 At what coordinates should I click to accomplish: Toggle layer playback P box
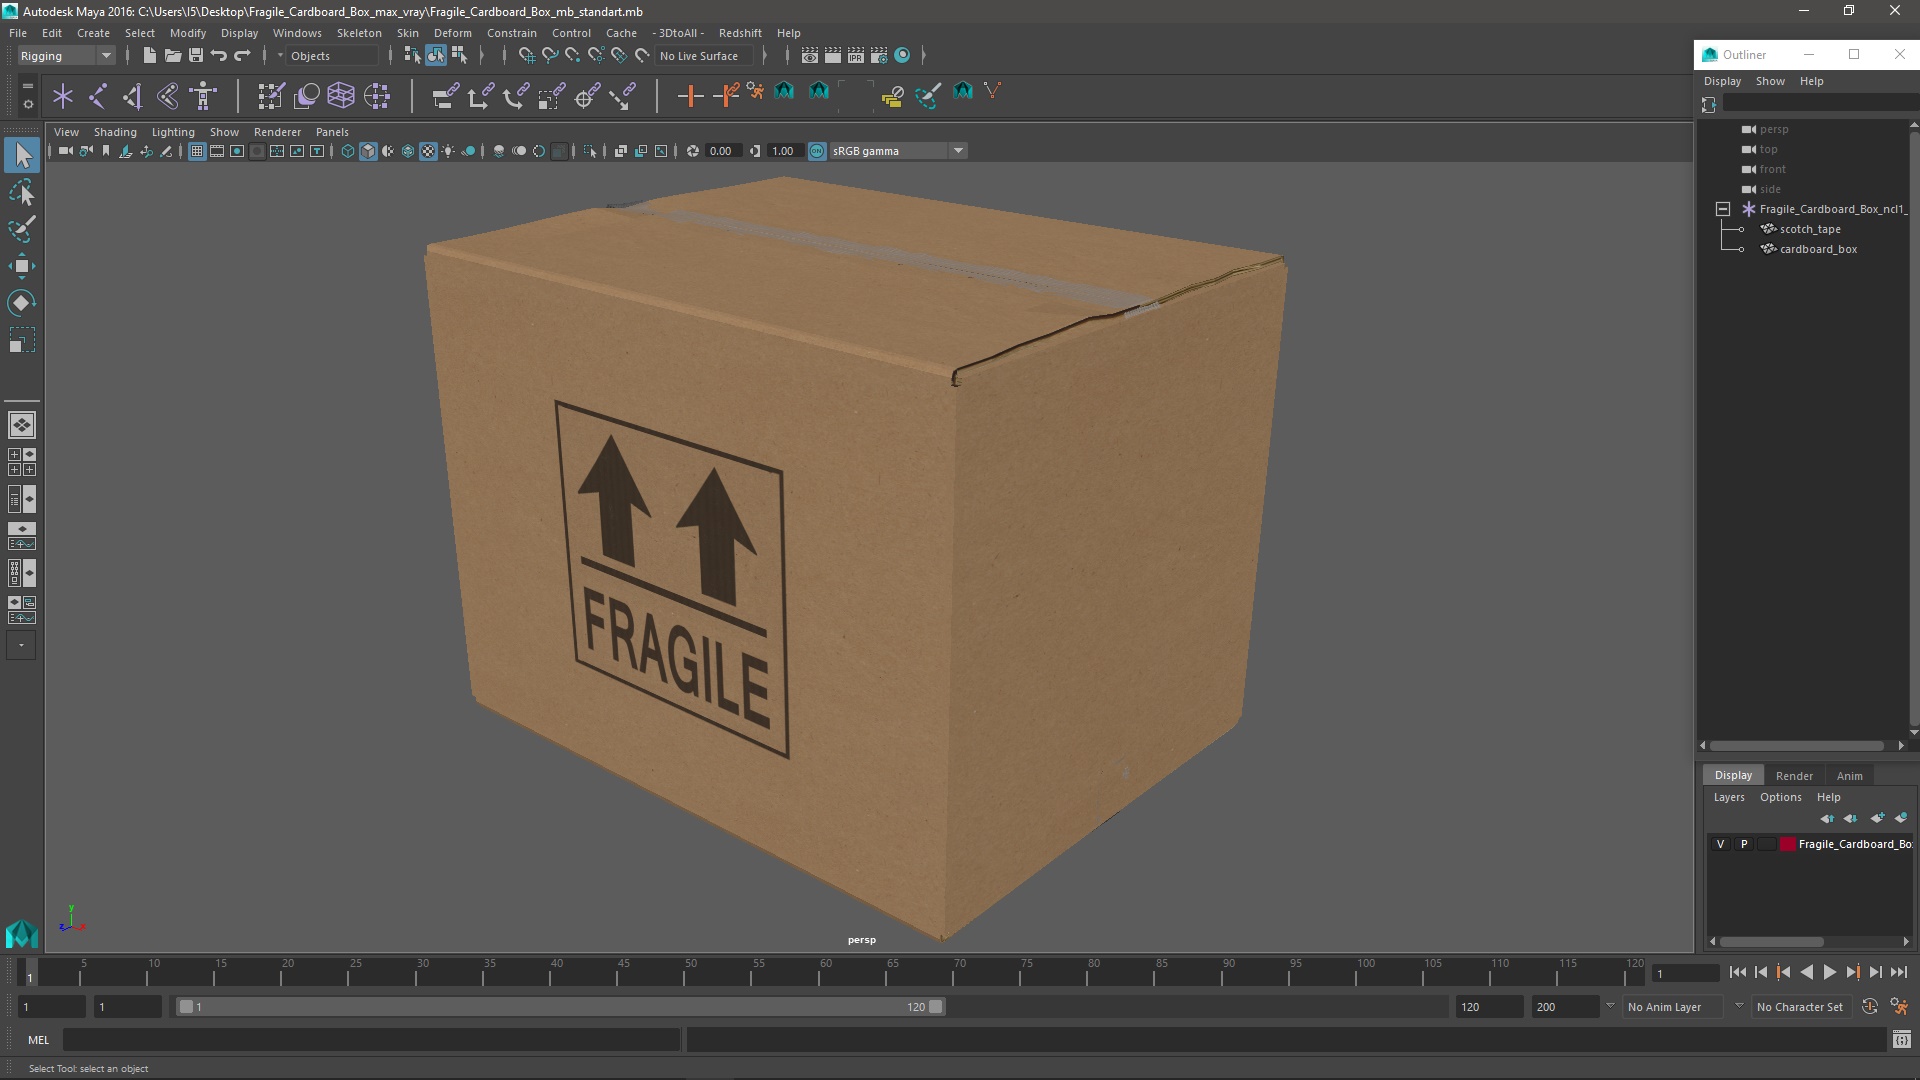click(x=1744, y=844)
